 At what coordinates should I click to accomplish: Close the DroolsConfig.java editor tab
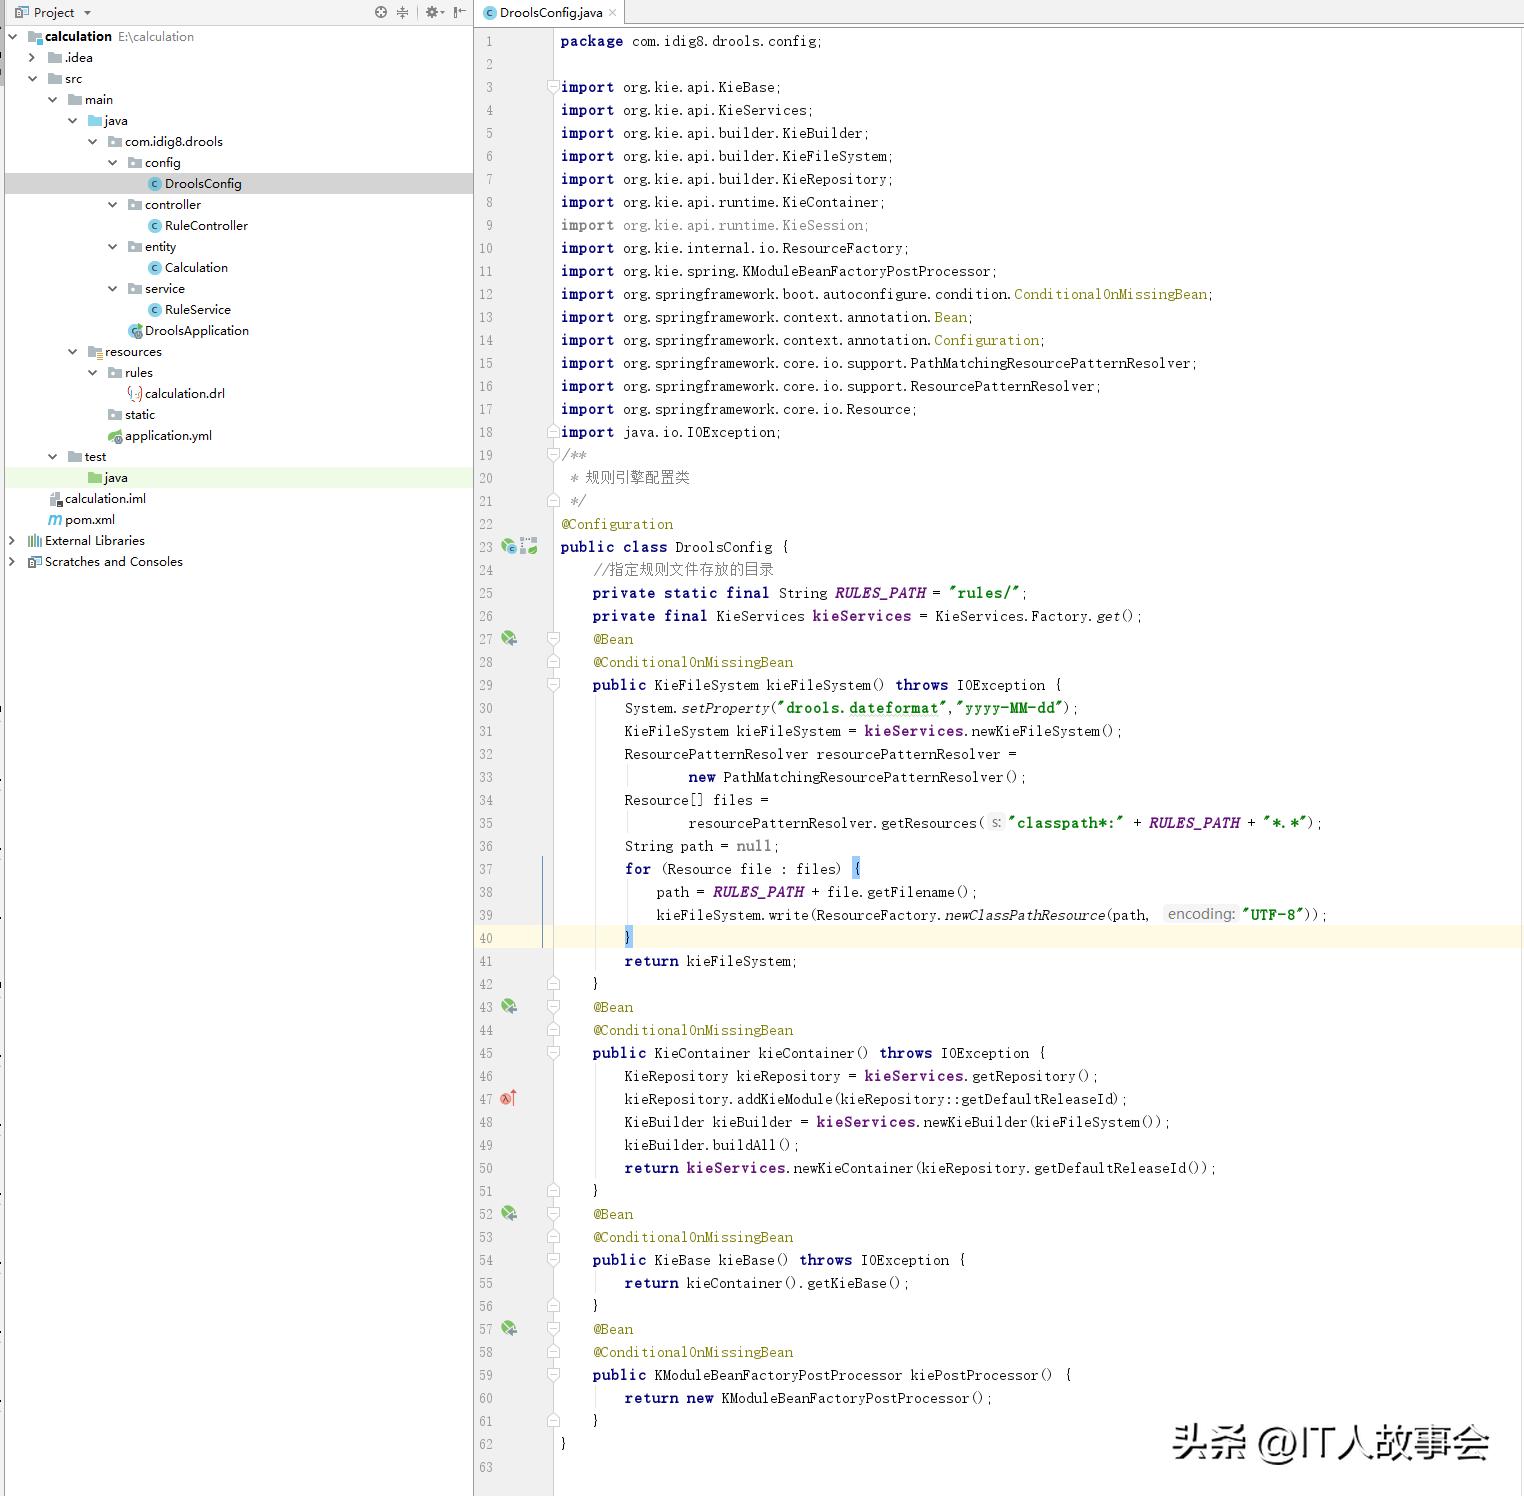point(612,13)
